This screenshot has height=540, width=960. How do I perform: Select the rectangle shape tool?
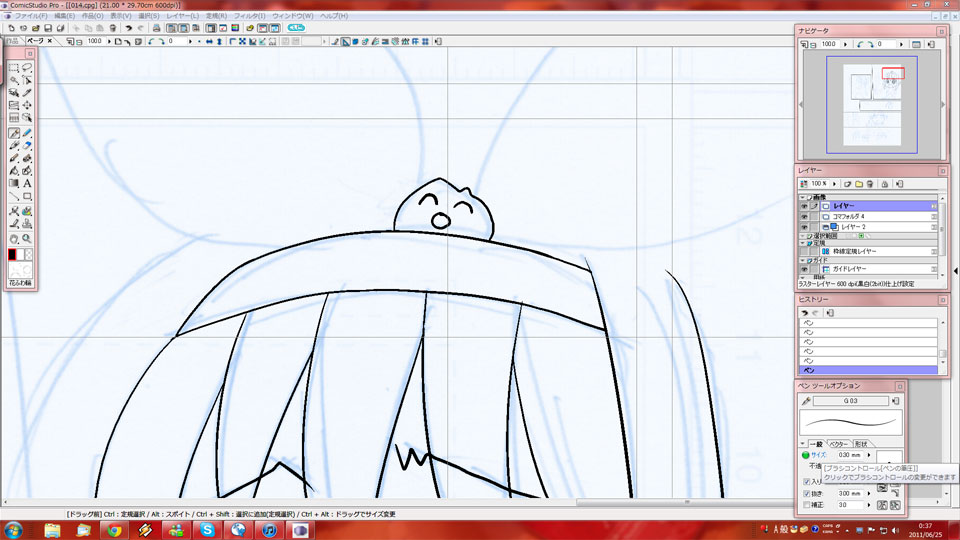[27, 197]
